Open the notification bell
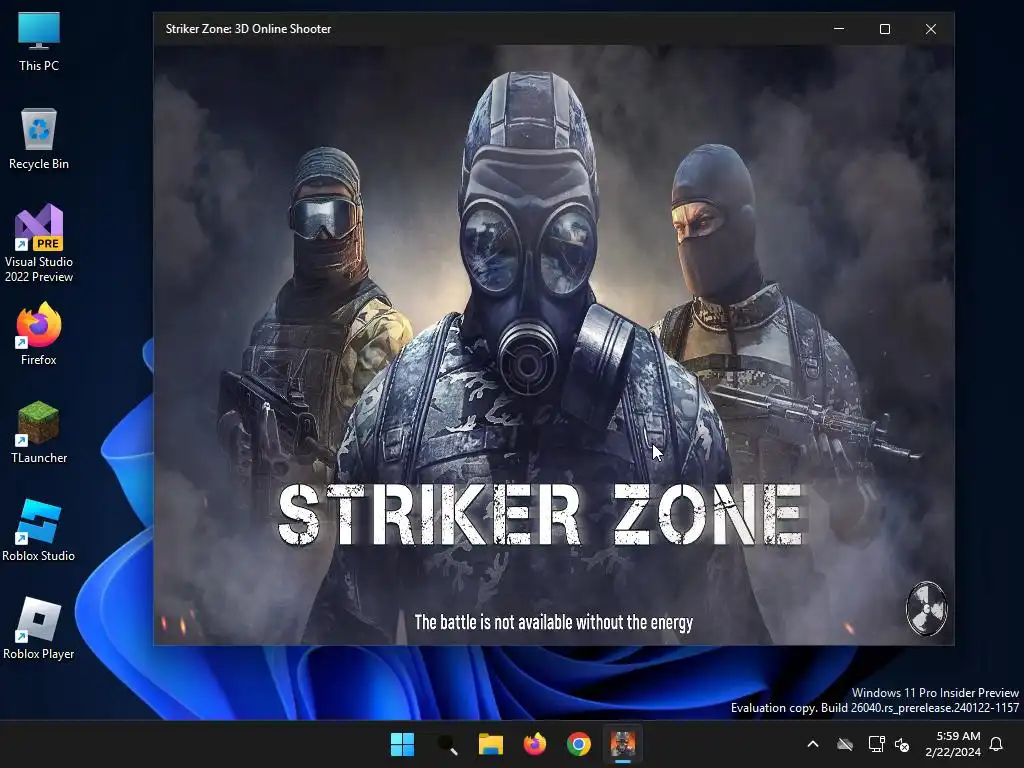The width and height of the screenshot is (1024, 768). pos(997,744)
